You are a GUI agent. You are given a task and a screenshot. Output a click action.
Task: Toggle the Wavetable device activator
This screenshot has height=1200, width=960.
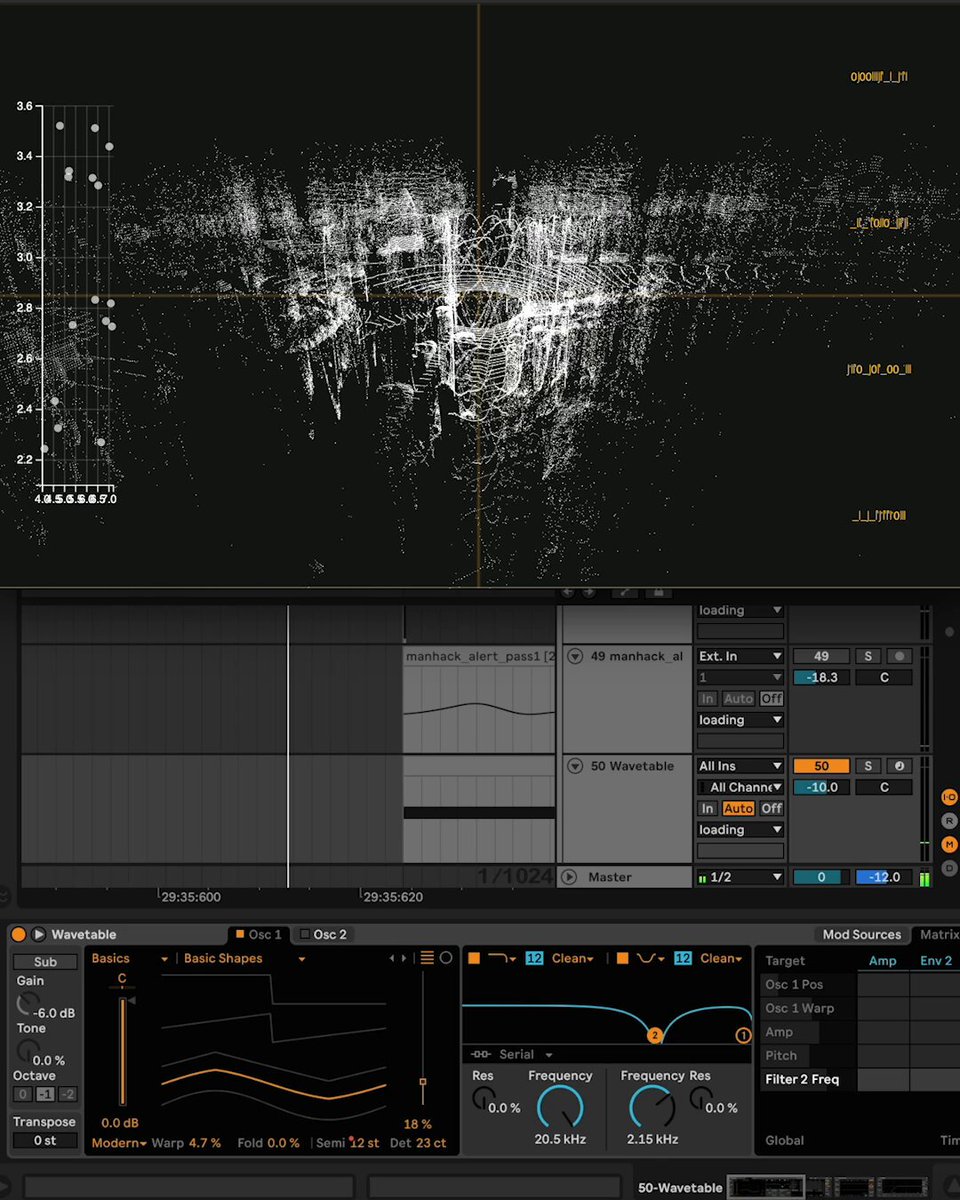pyautogui.click(x=18, y=934)
